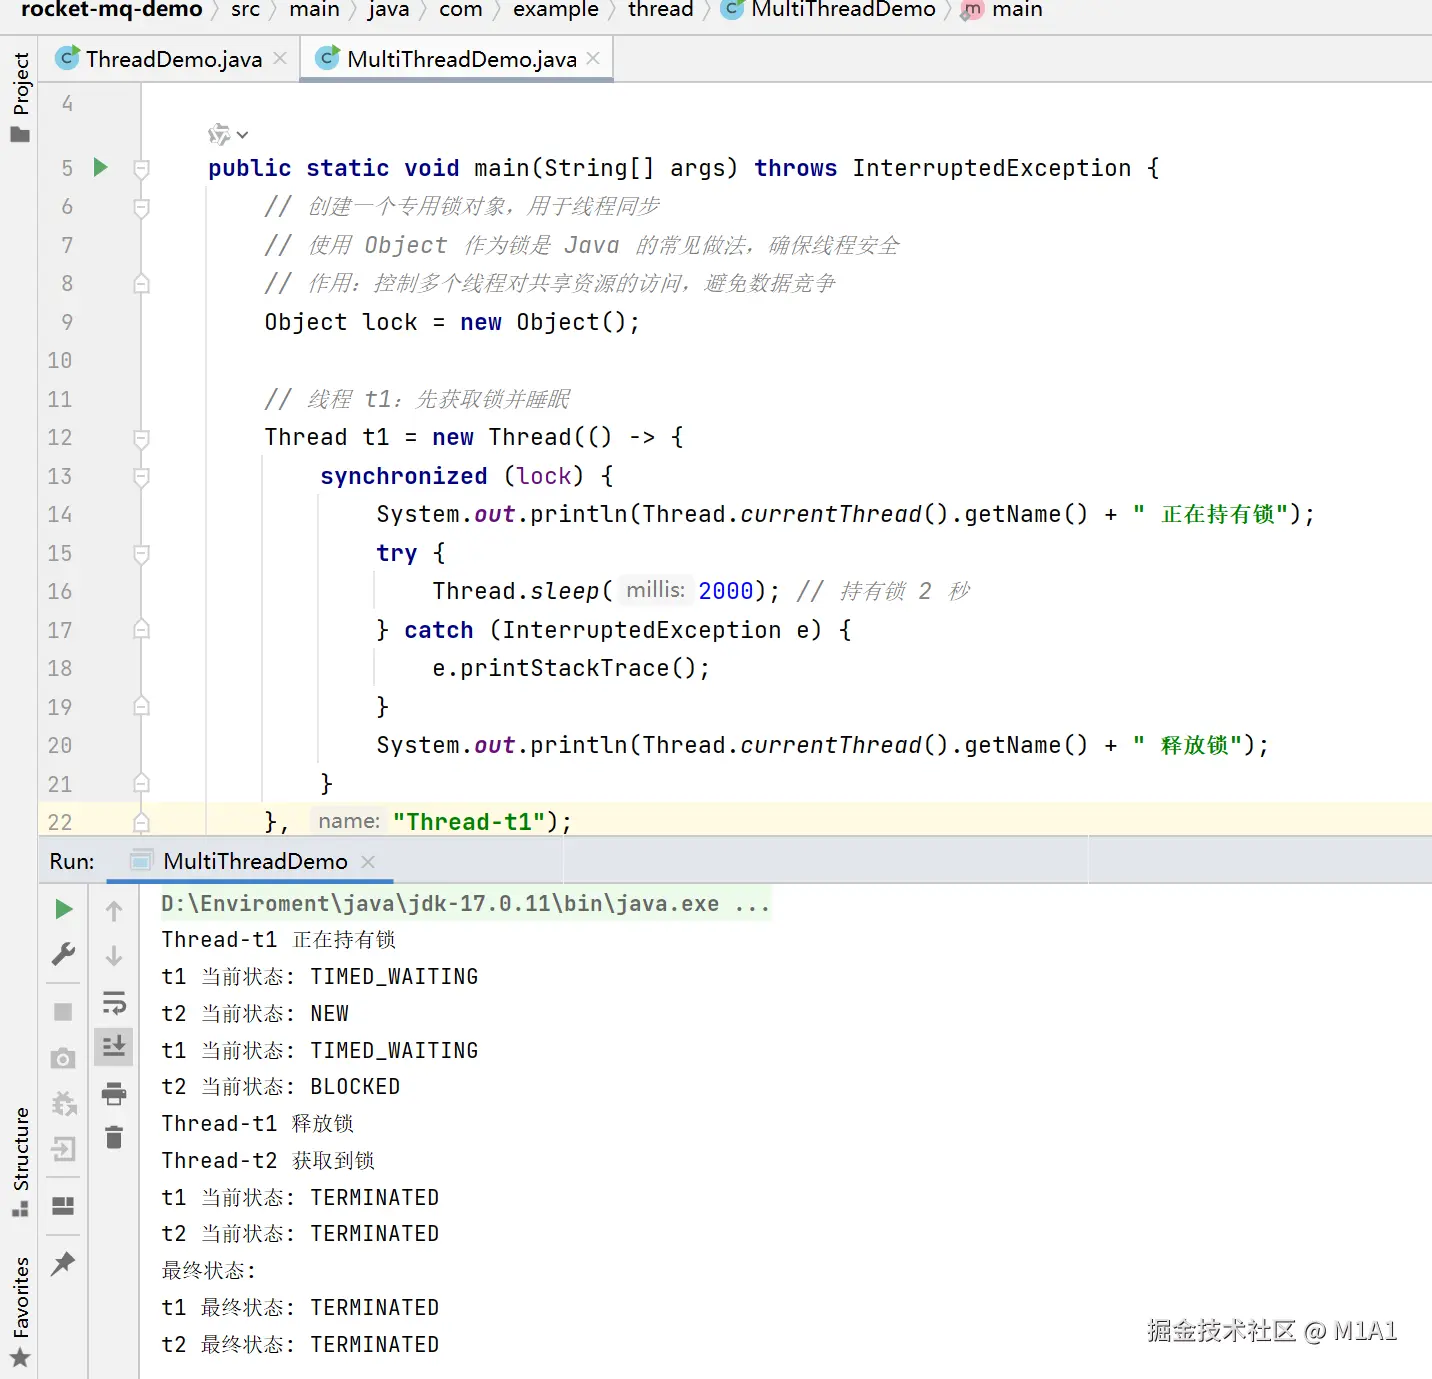Open run configuration wrench icon
Viewport: 1432px width, 1379px height.
click(x=63, y=954)
